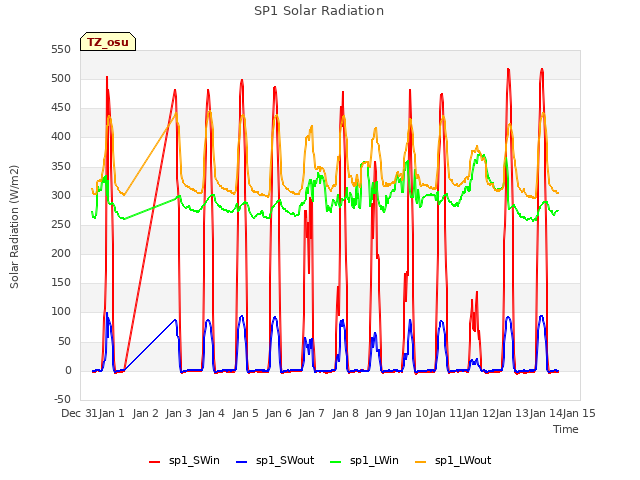Click the 350 y-axis tick label
Screen dimensions: 640x480
click(61, 166)
